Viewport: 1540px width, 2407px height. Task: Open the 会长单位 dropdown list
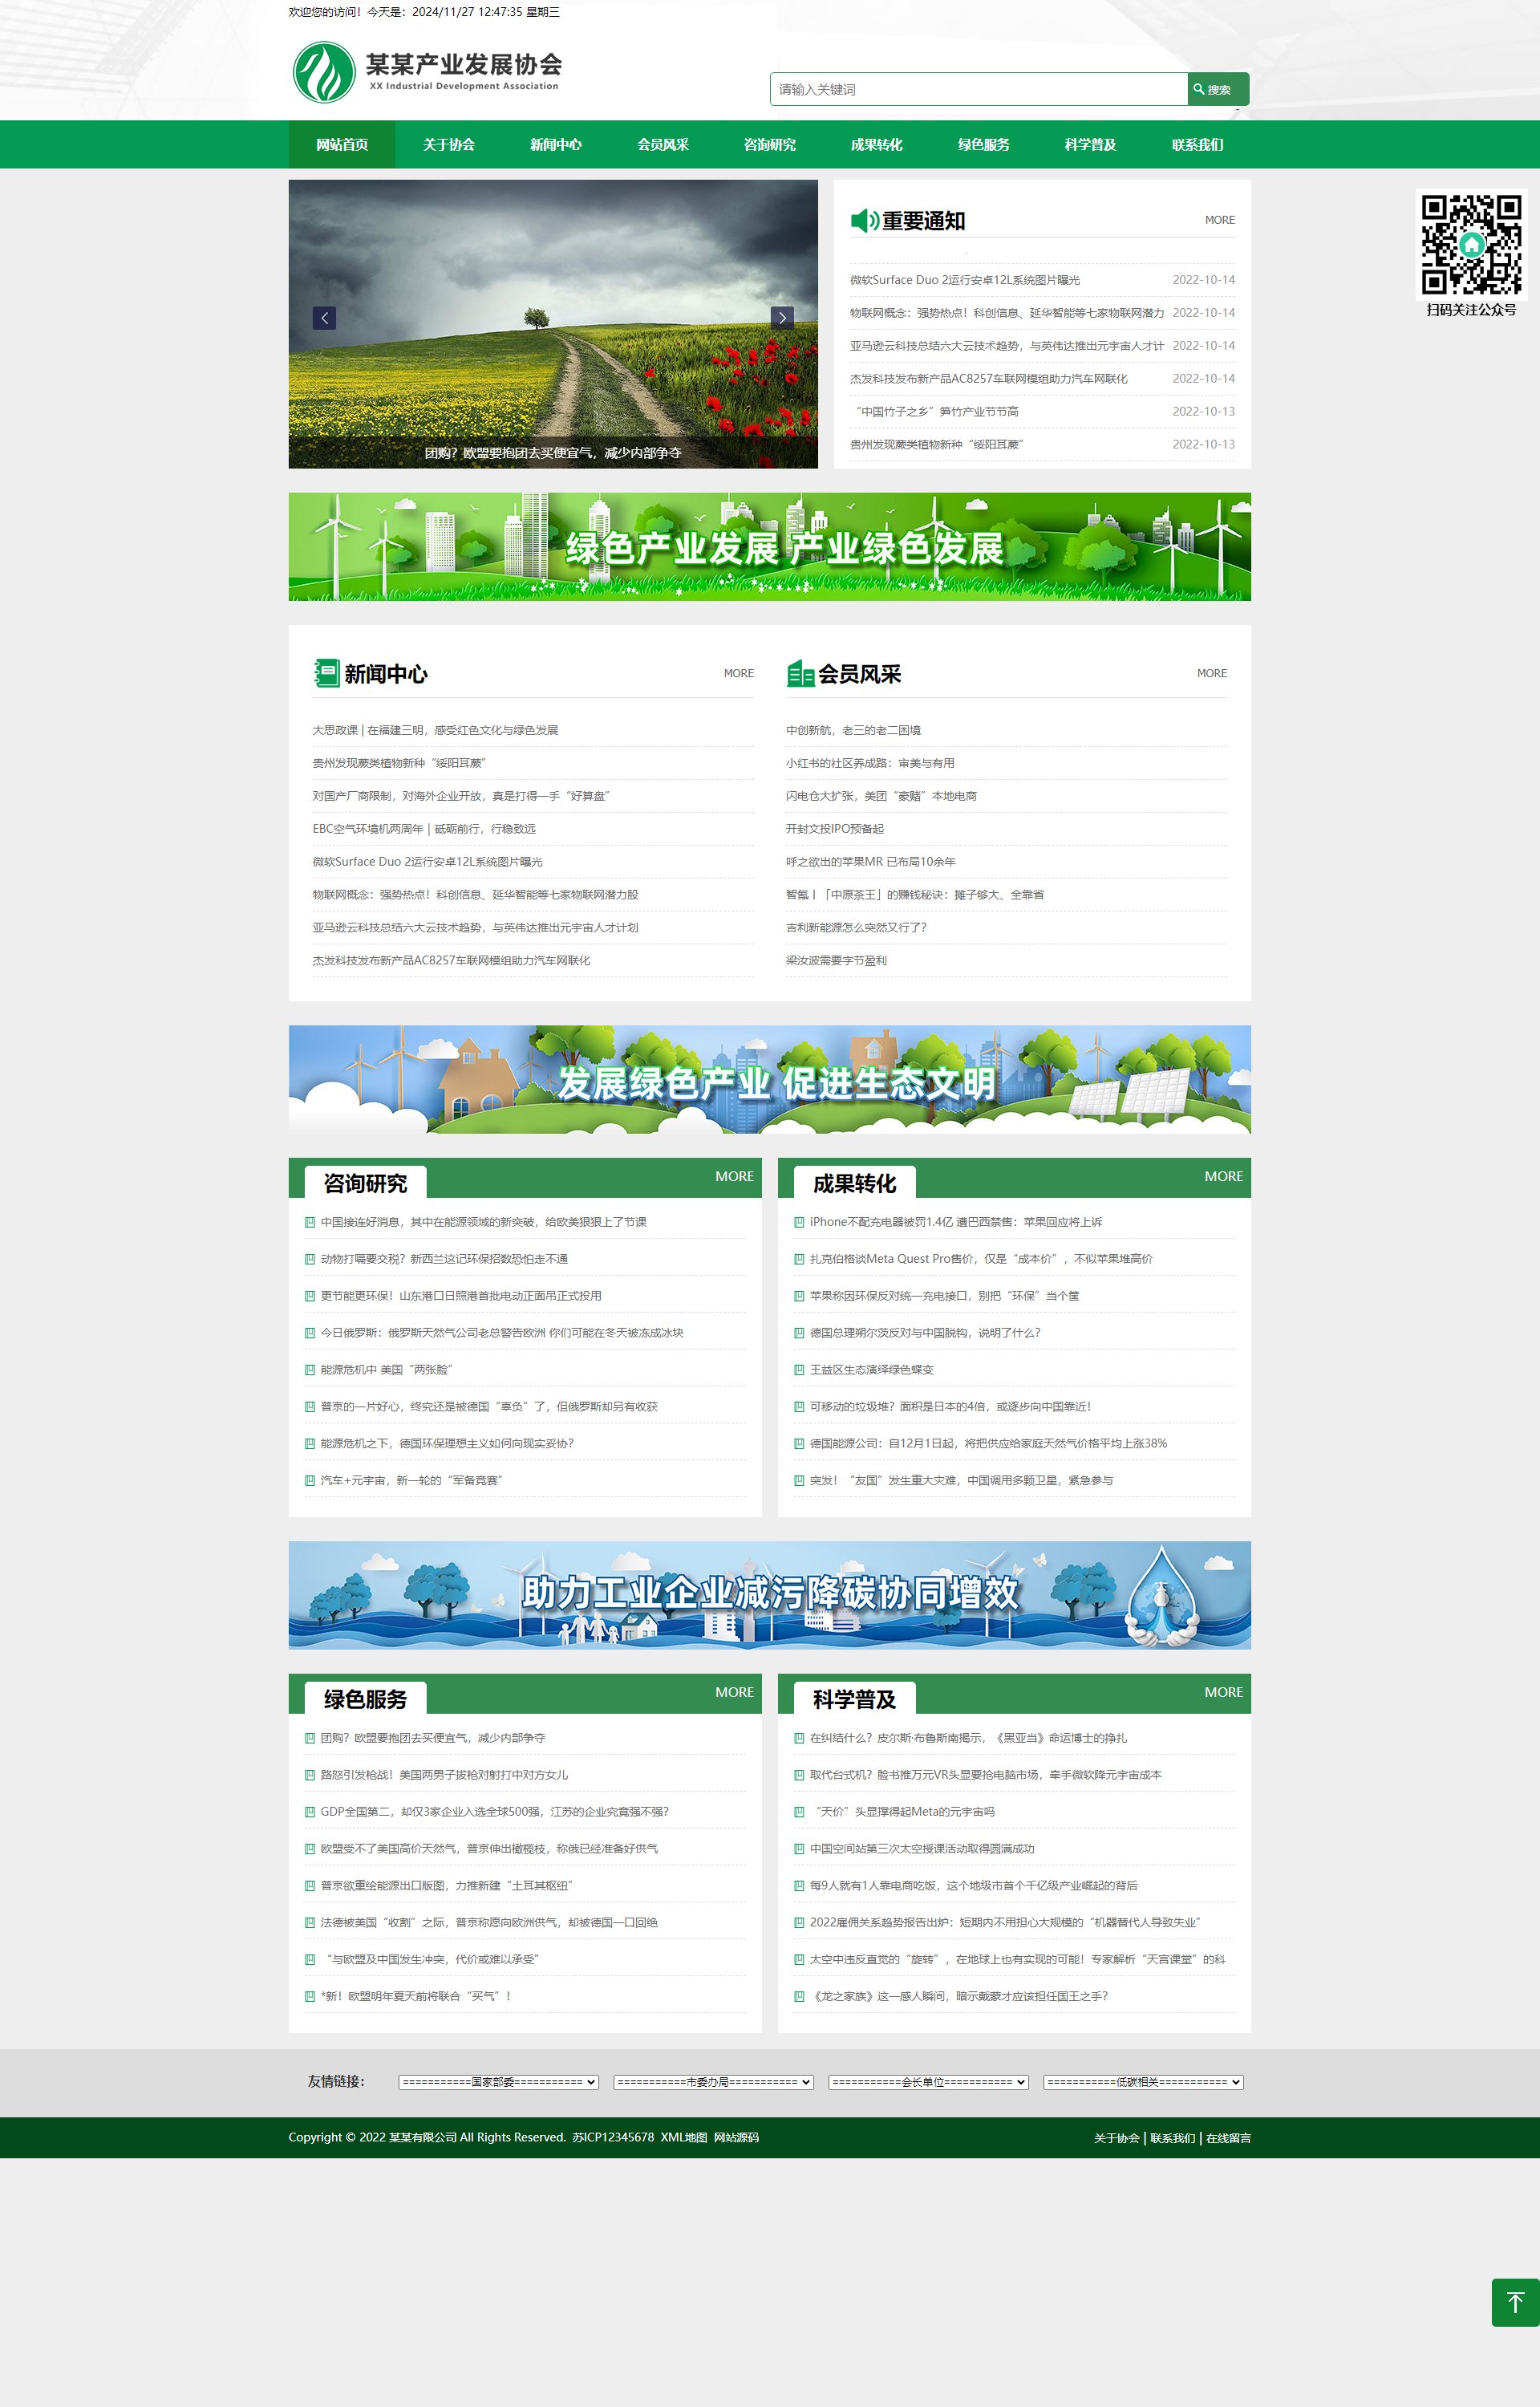click(928, 2082)
